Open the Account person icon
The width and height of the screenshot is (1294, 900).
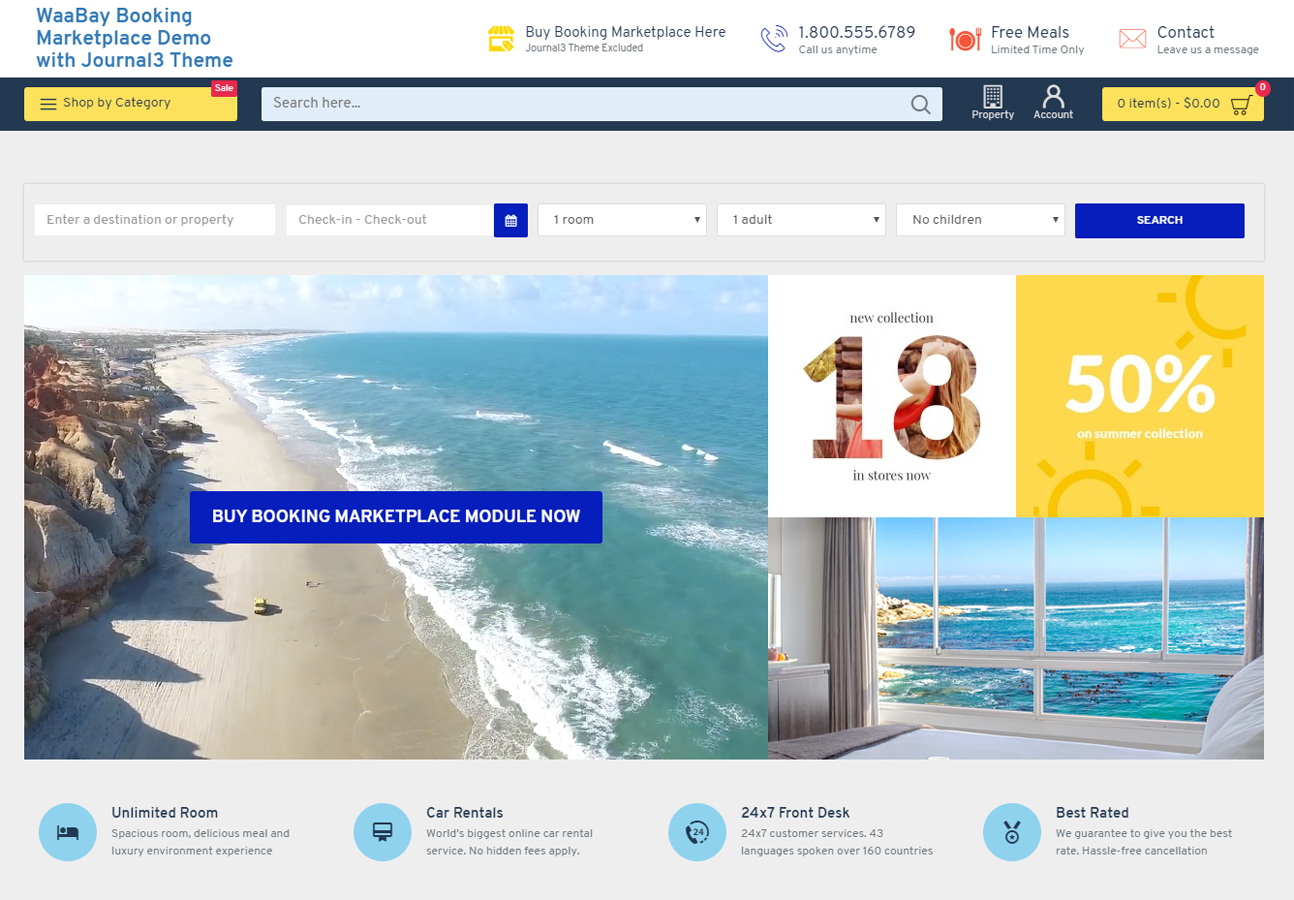(x=1053, y=96)
